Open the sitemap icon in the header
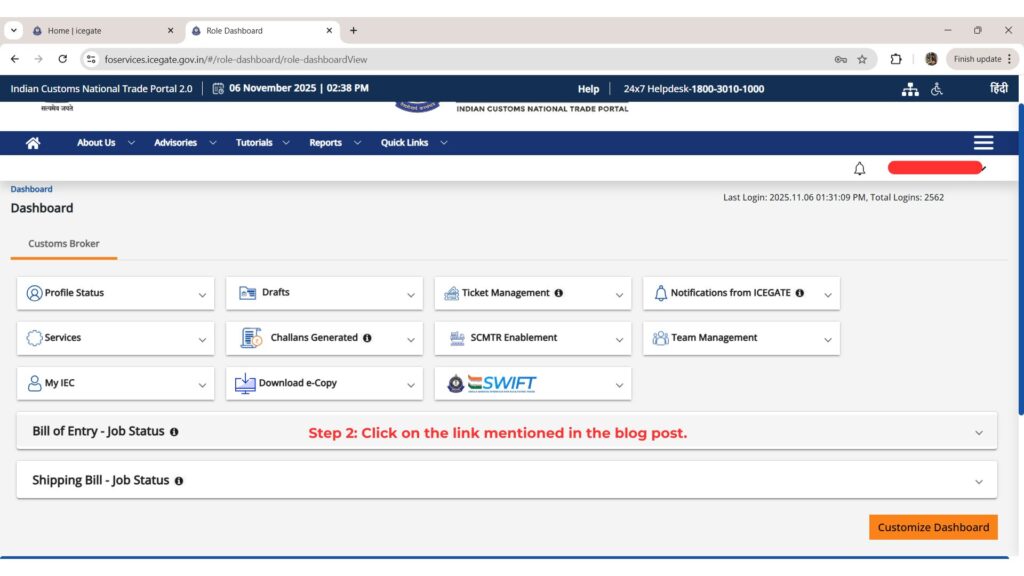This screenshot has width=1024, height=576. click(x=910, y=89)
